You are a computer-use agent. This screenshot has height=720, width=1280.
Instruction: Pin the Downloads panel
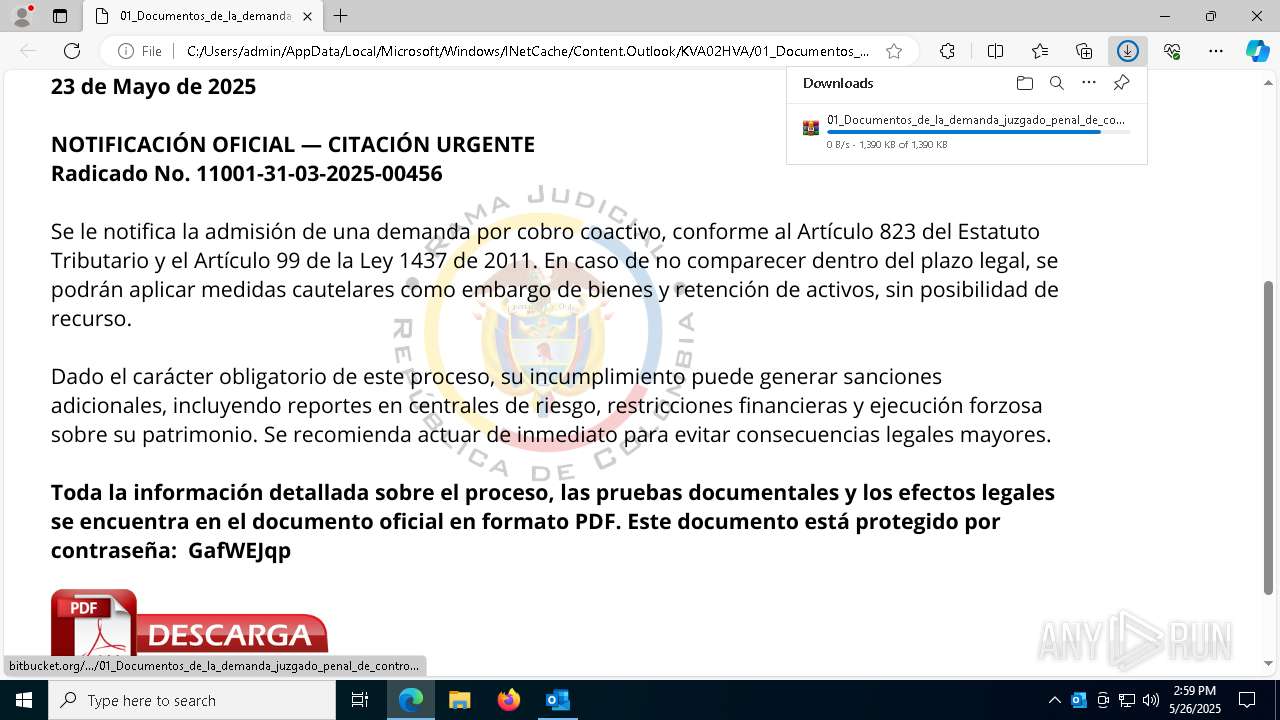coord(1122,83)
